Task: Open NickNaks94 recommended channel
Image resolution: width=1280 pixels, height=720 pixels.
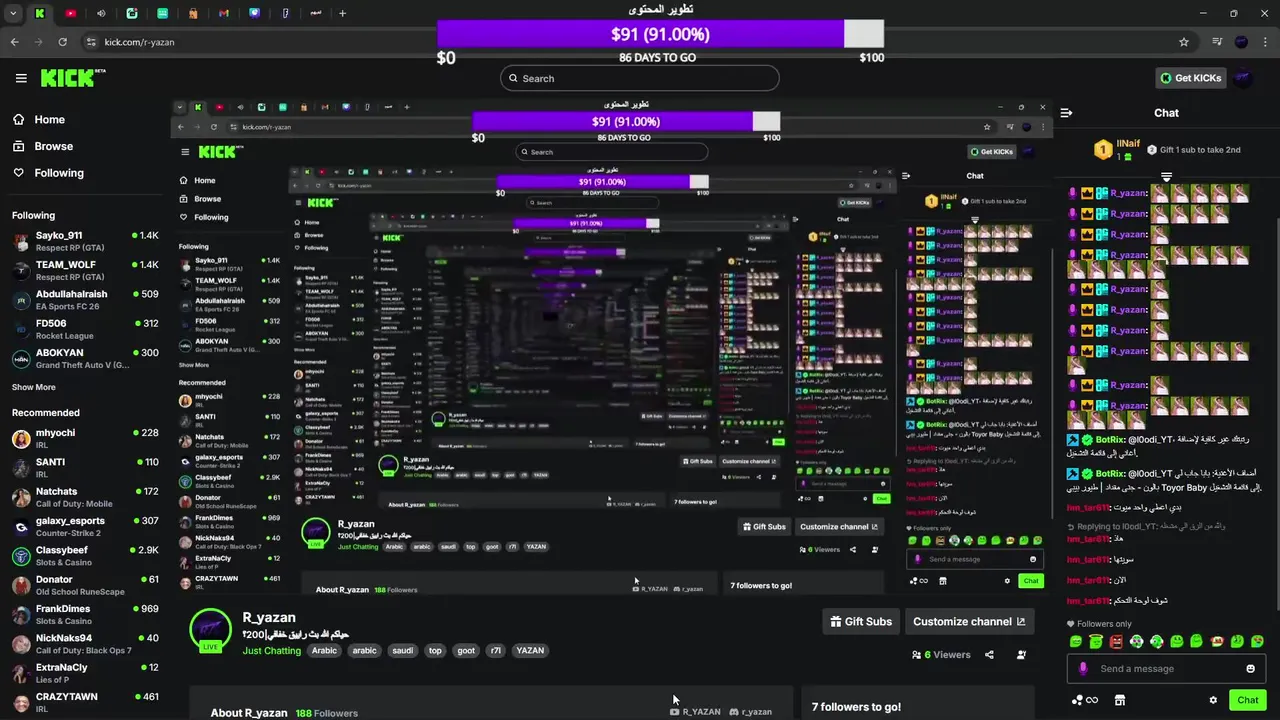Action: pos(85,643)
